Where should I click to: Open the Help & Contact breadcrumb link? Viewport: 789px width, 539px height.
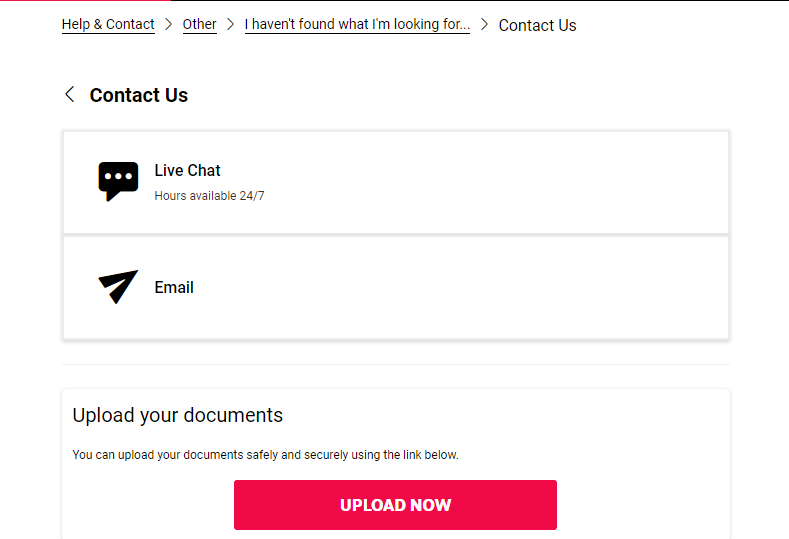[108, 24]
